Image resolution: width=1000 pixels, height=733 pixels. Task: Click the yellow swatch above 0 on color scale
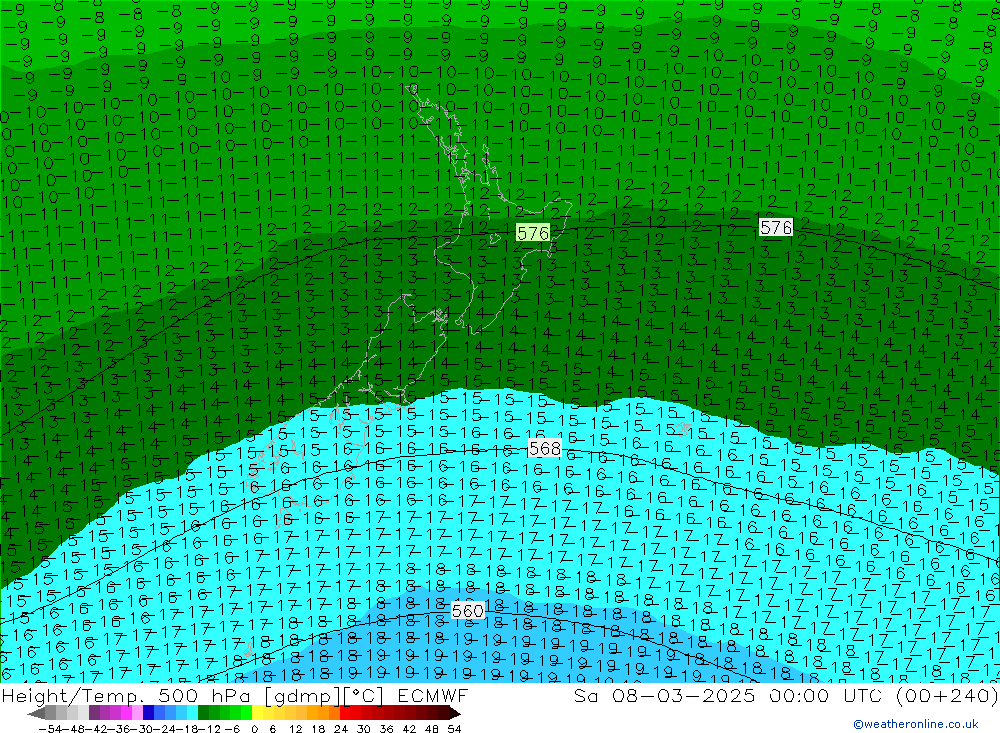tap(258, 713)
